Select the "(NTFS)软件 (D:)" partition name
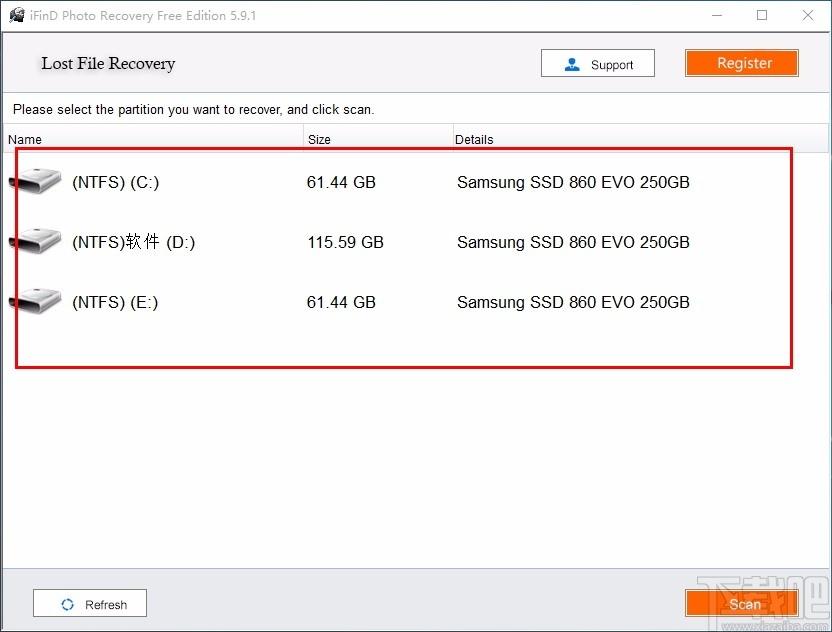The image size is (832, 632). (134, 242)
